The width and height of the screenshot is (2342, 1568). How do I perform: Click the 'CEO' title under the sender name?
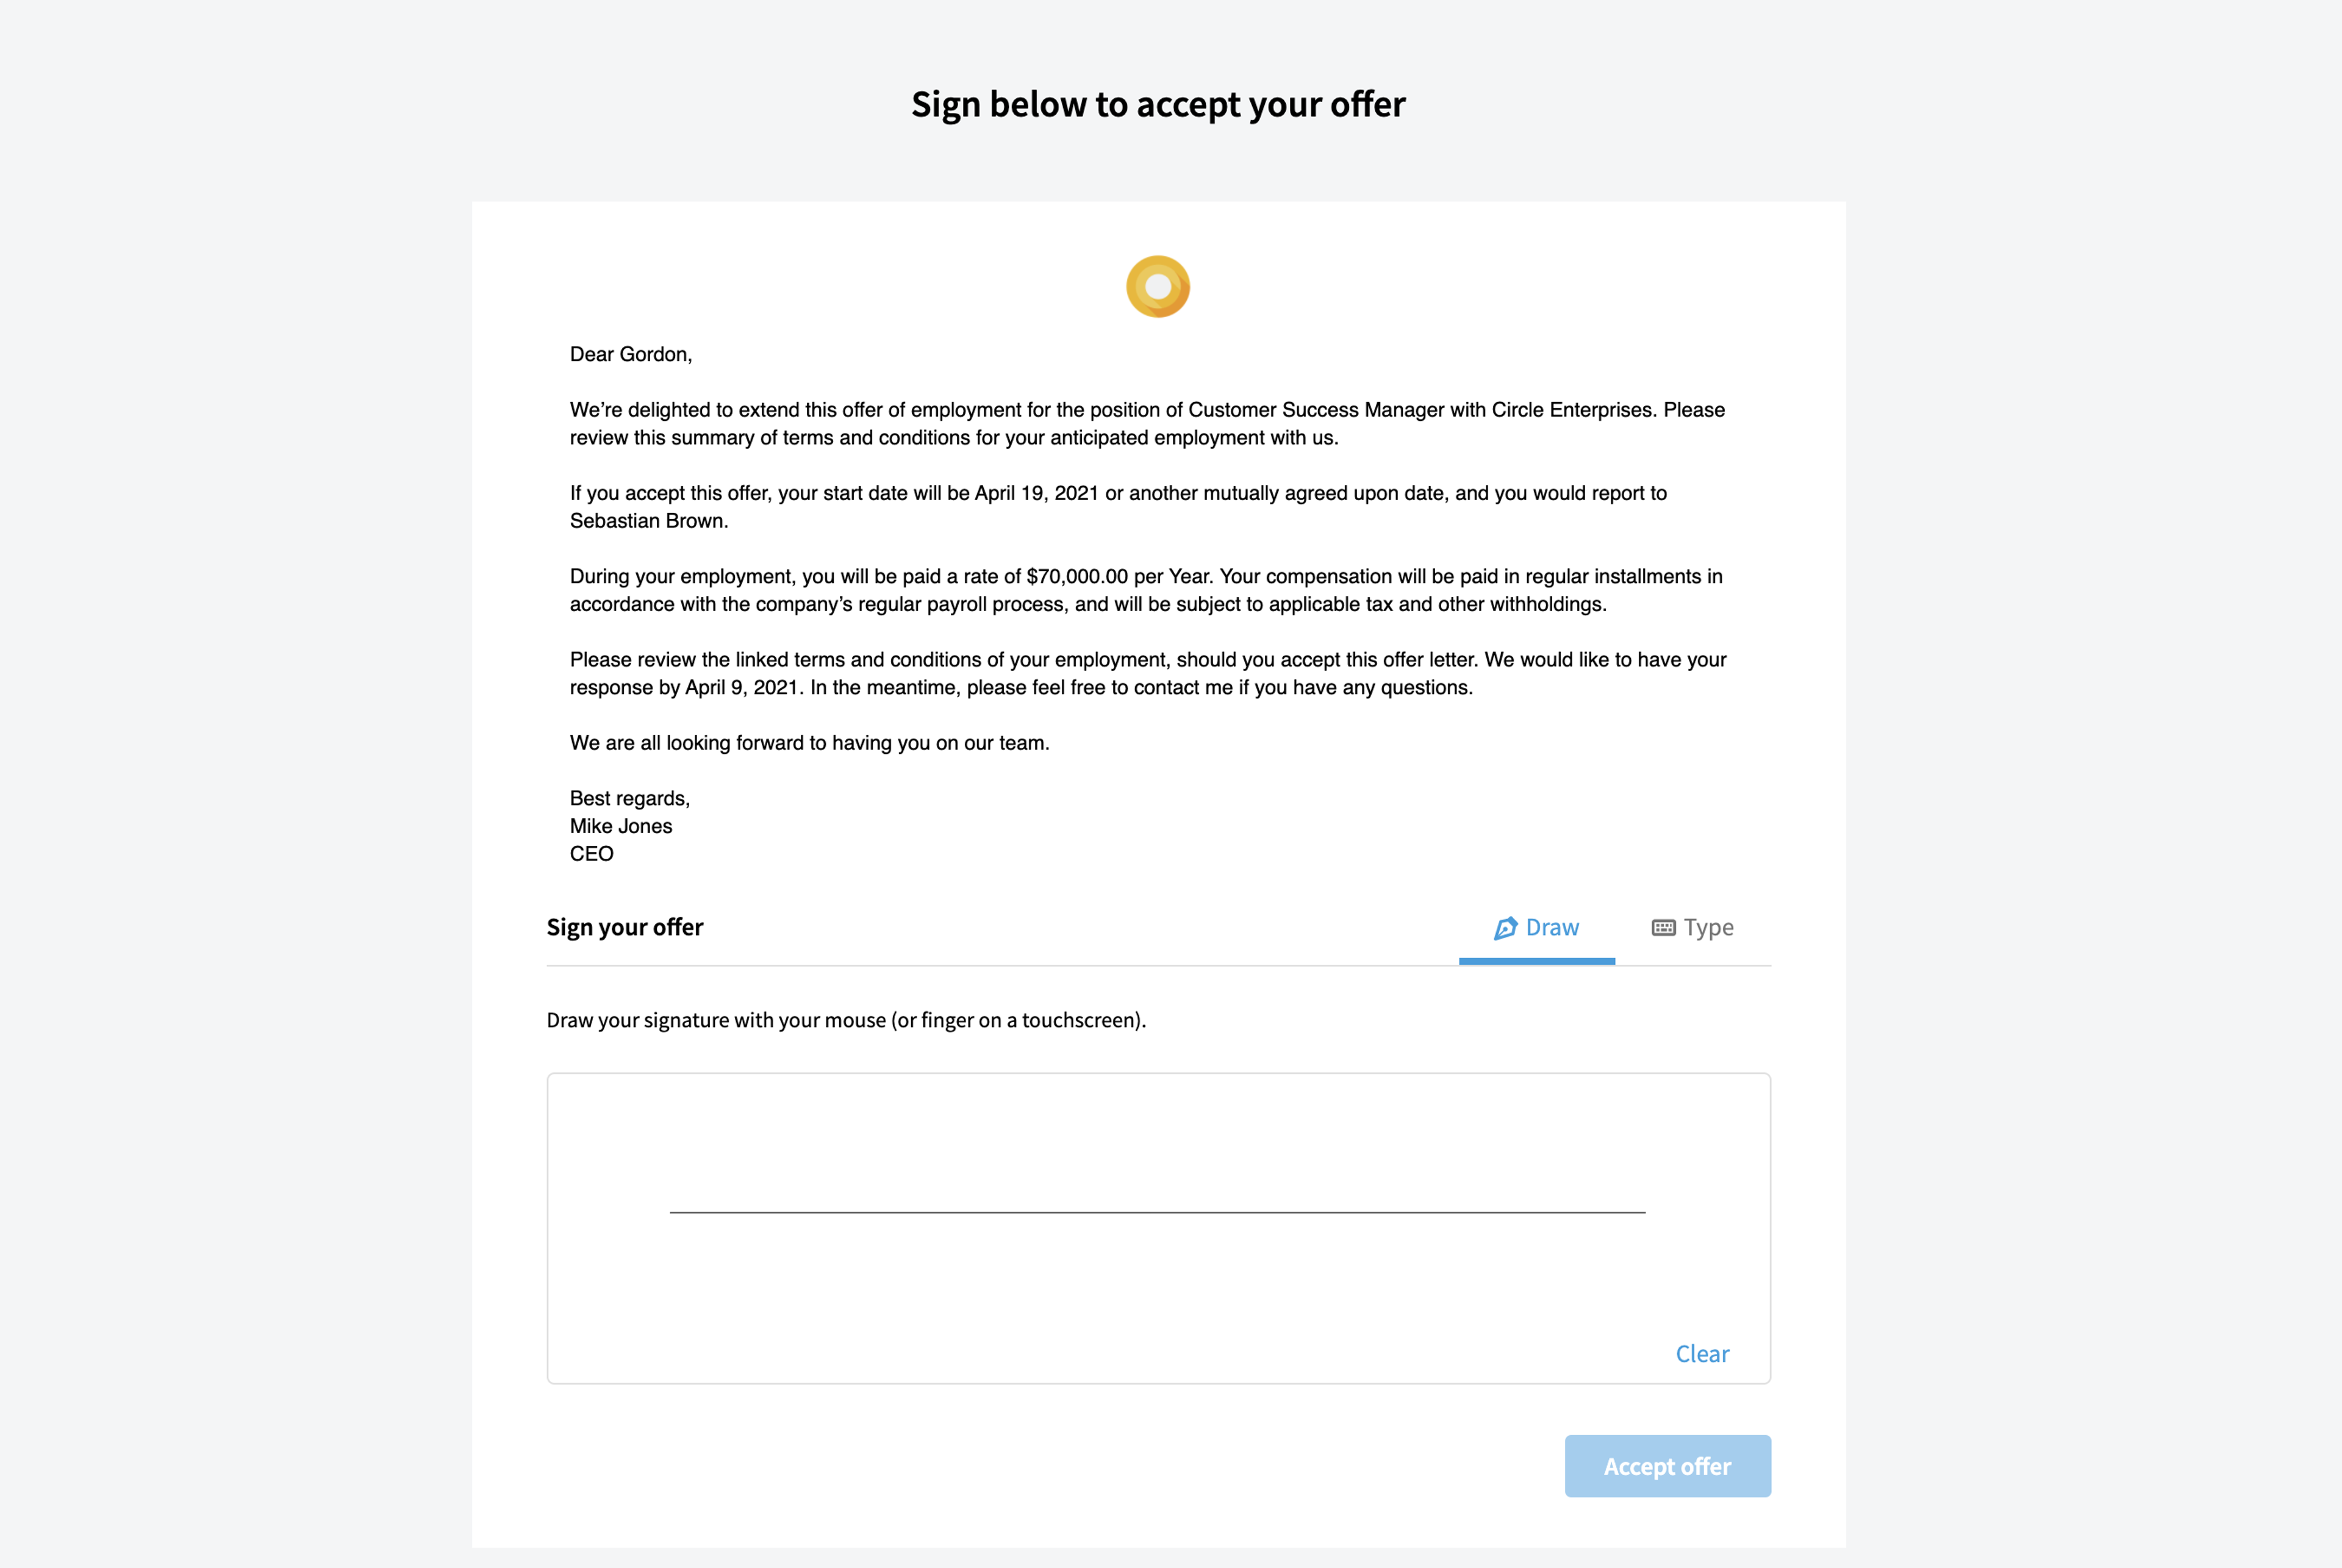coord(591,854)
